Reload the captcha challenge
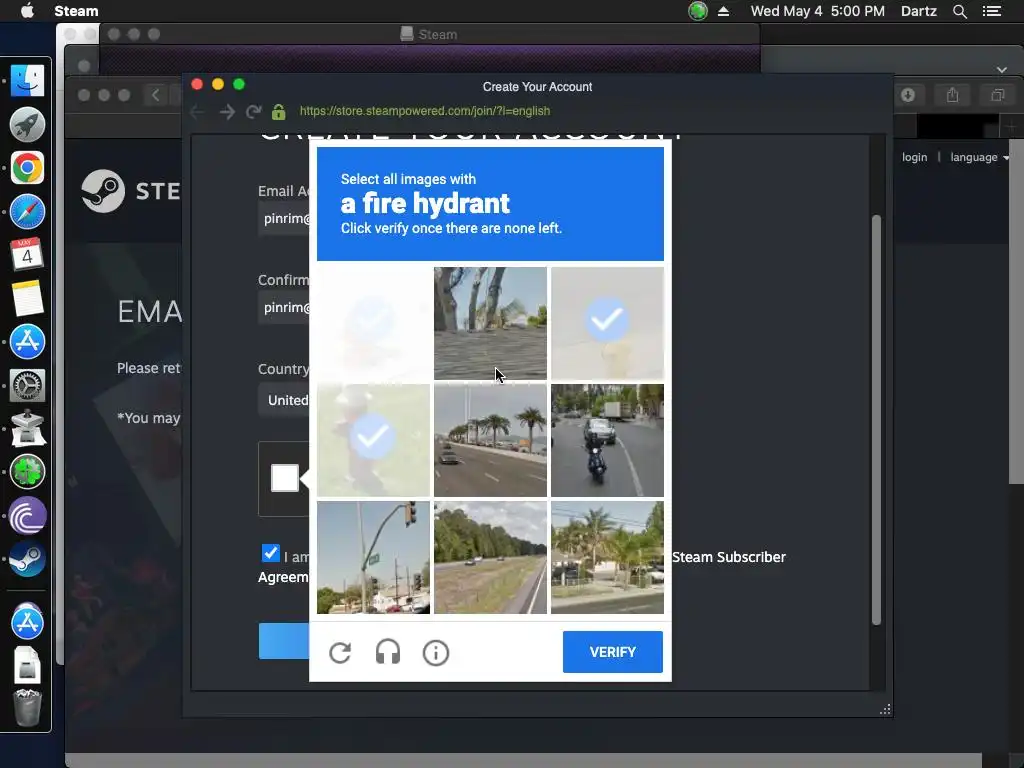1024x768 pixels. click(x=340, y=652)
